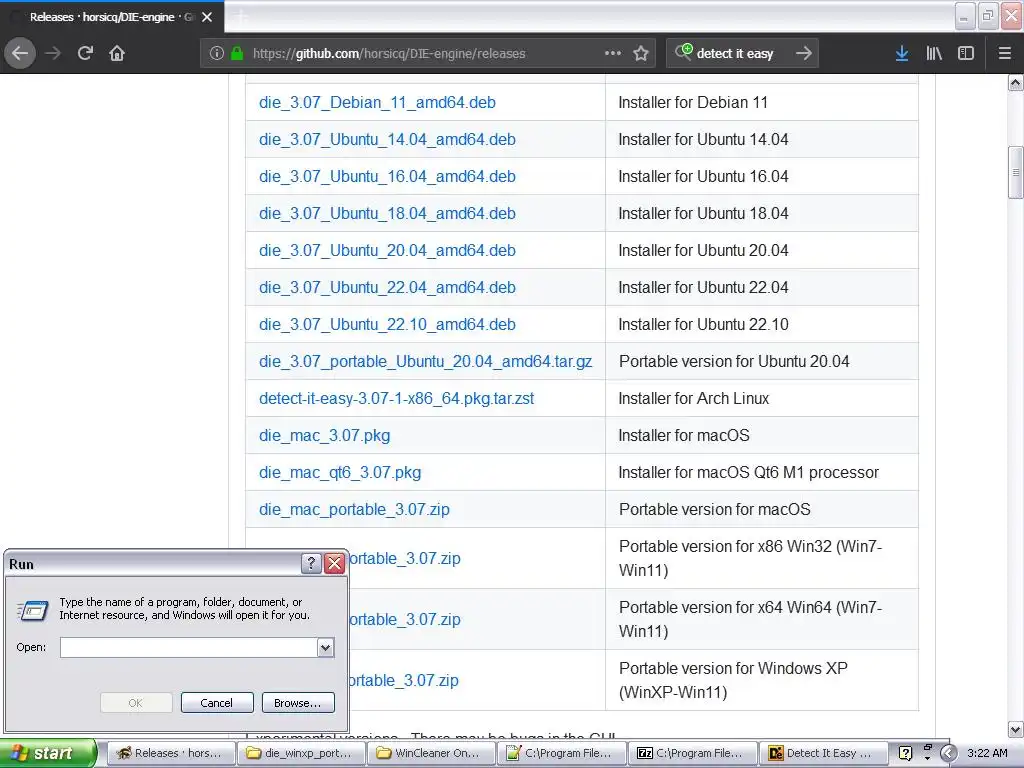This screenshot has height=768, width=1024.
Task: Open the downloads arrow panel
Action: [x=902, y=53]
